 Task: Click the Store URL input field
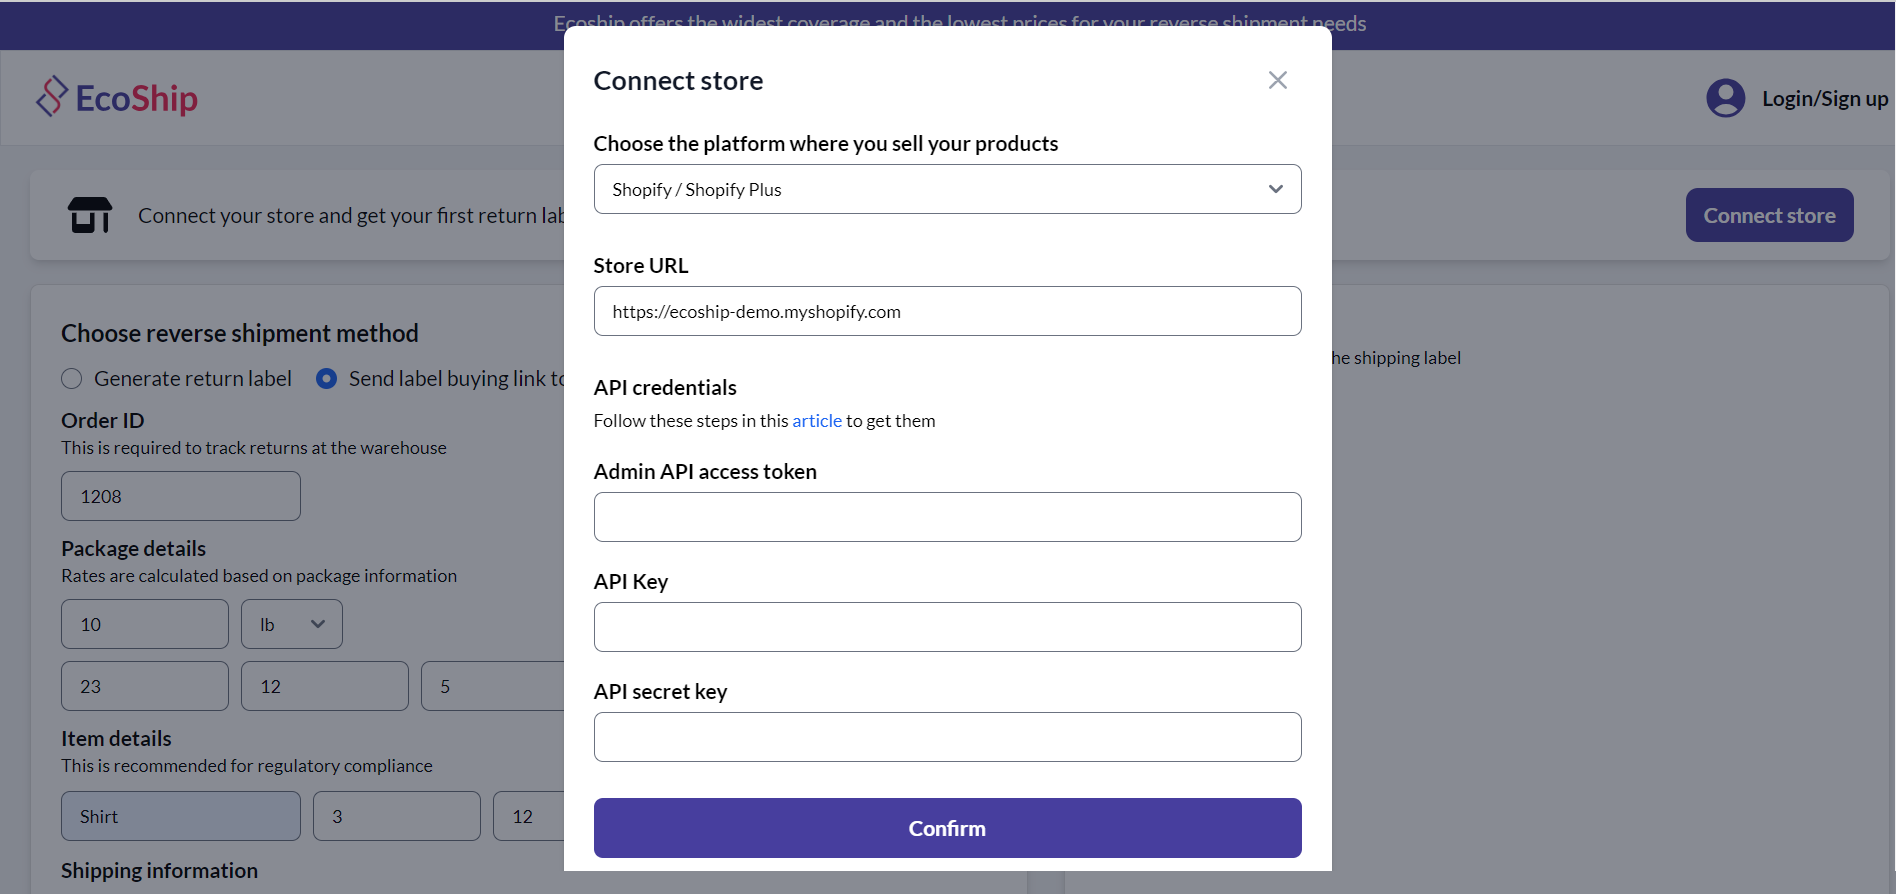tap(947, 311)
